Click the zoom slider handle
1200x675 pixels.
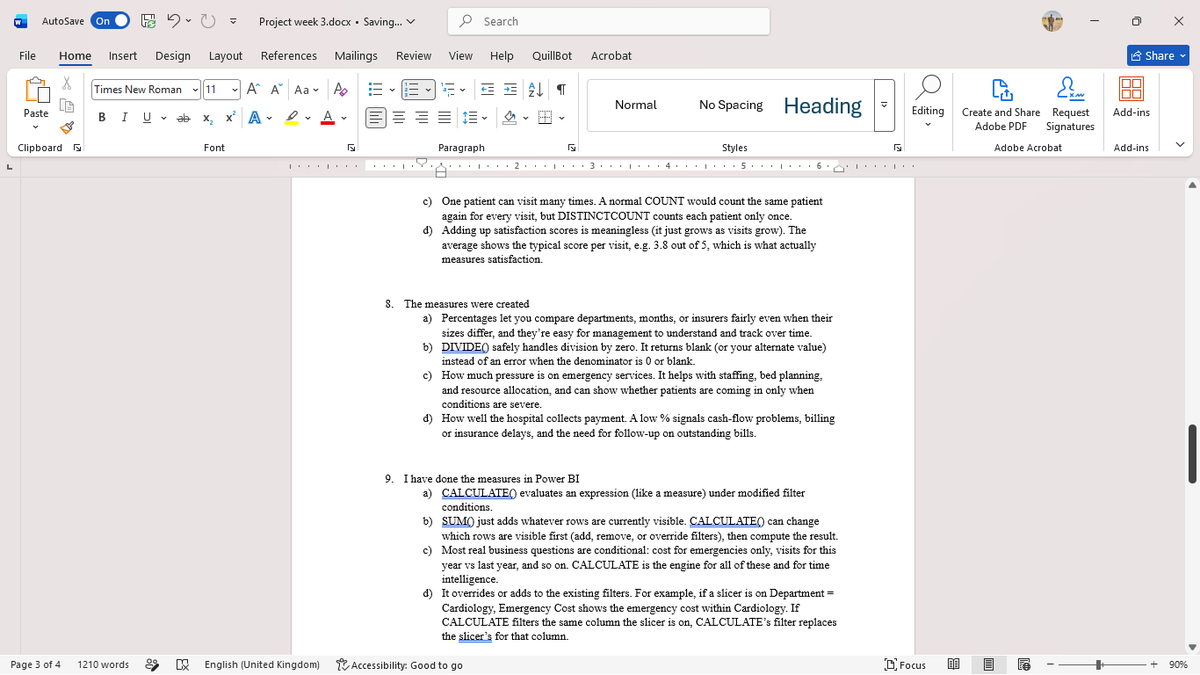coord(1098,664)
